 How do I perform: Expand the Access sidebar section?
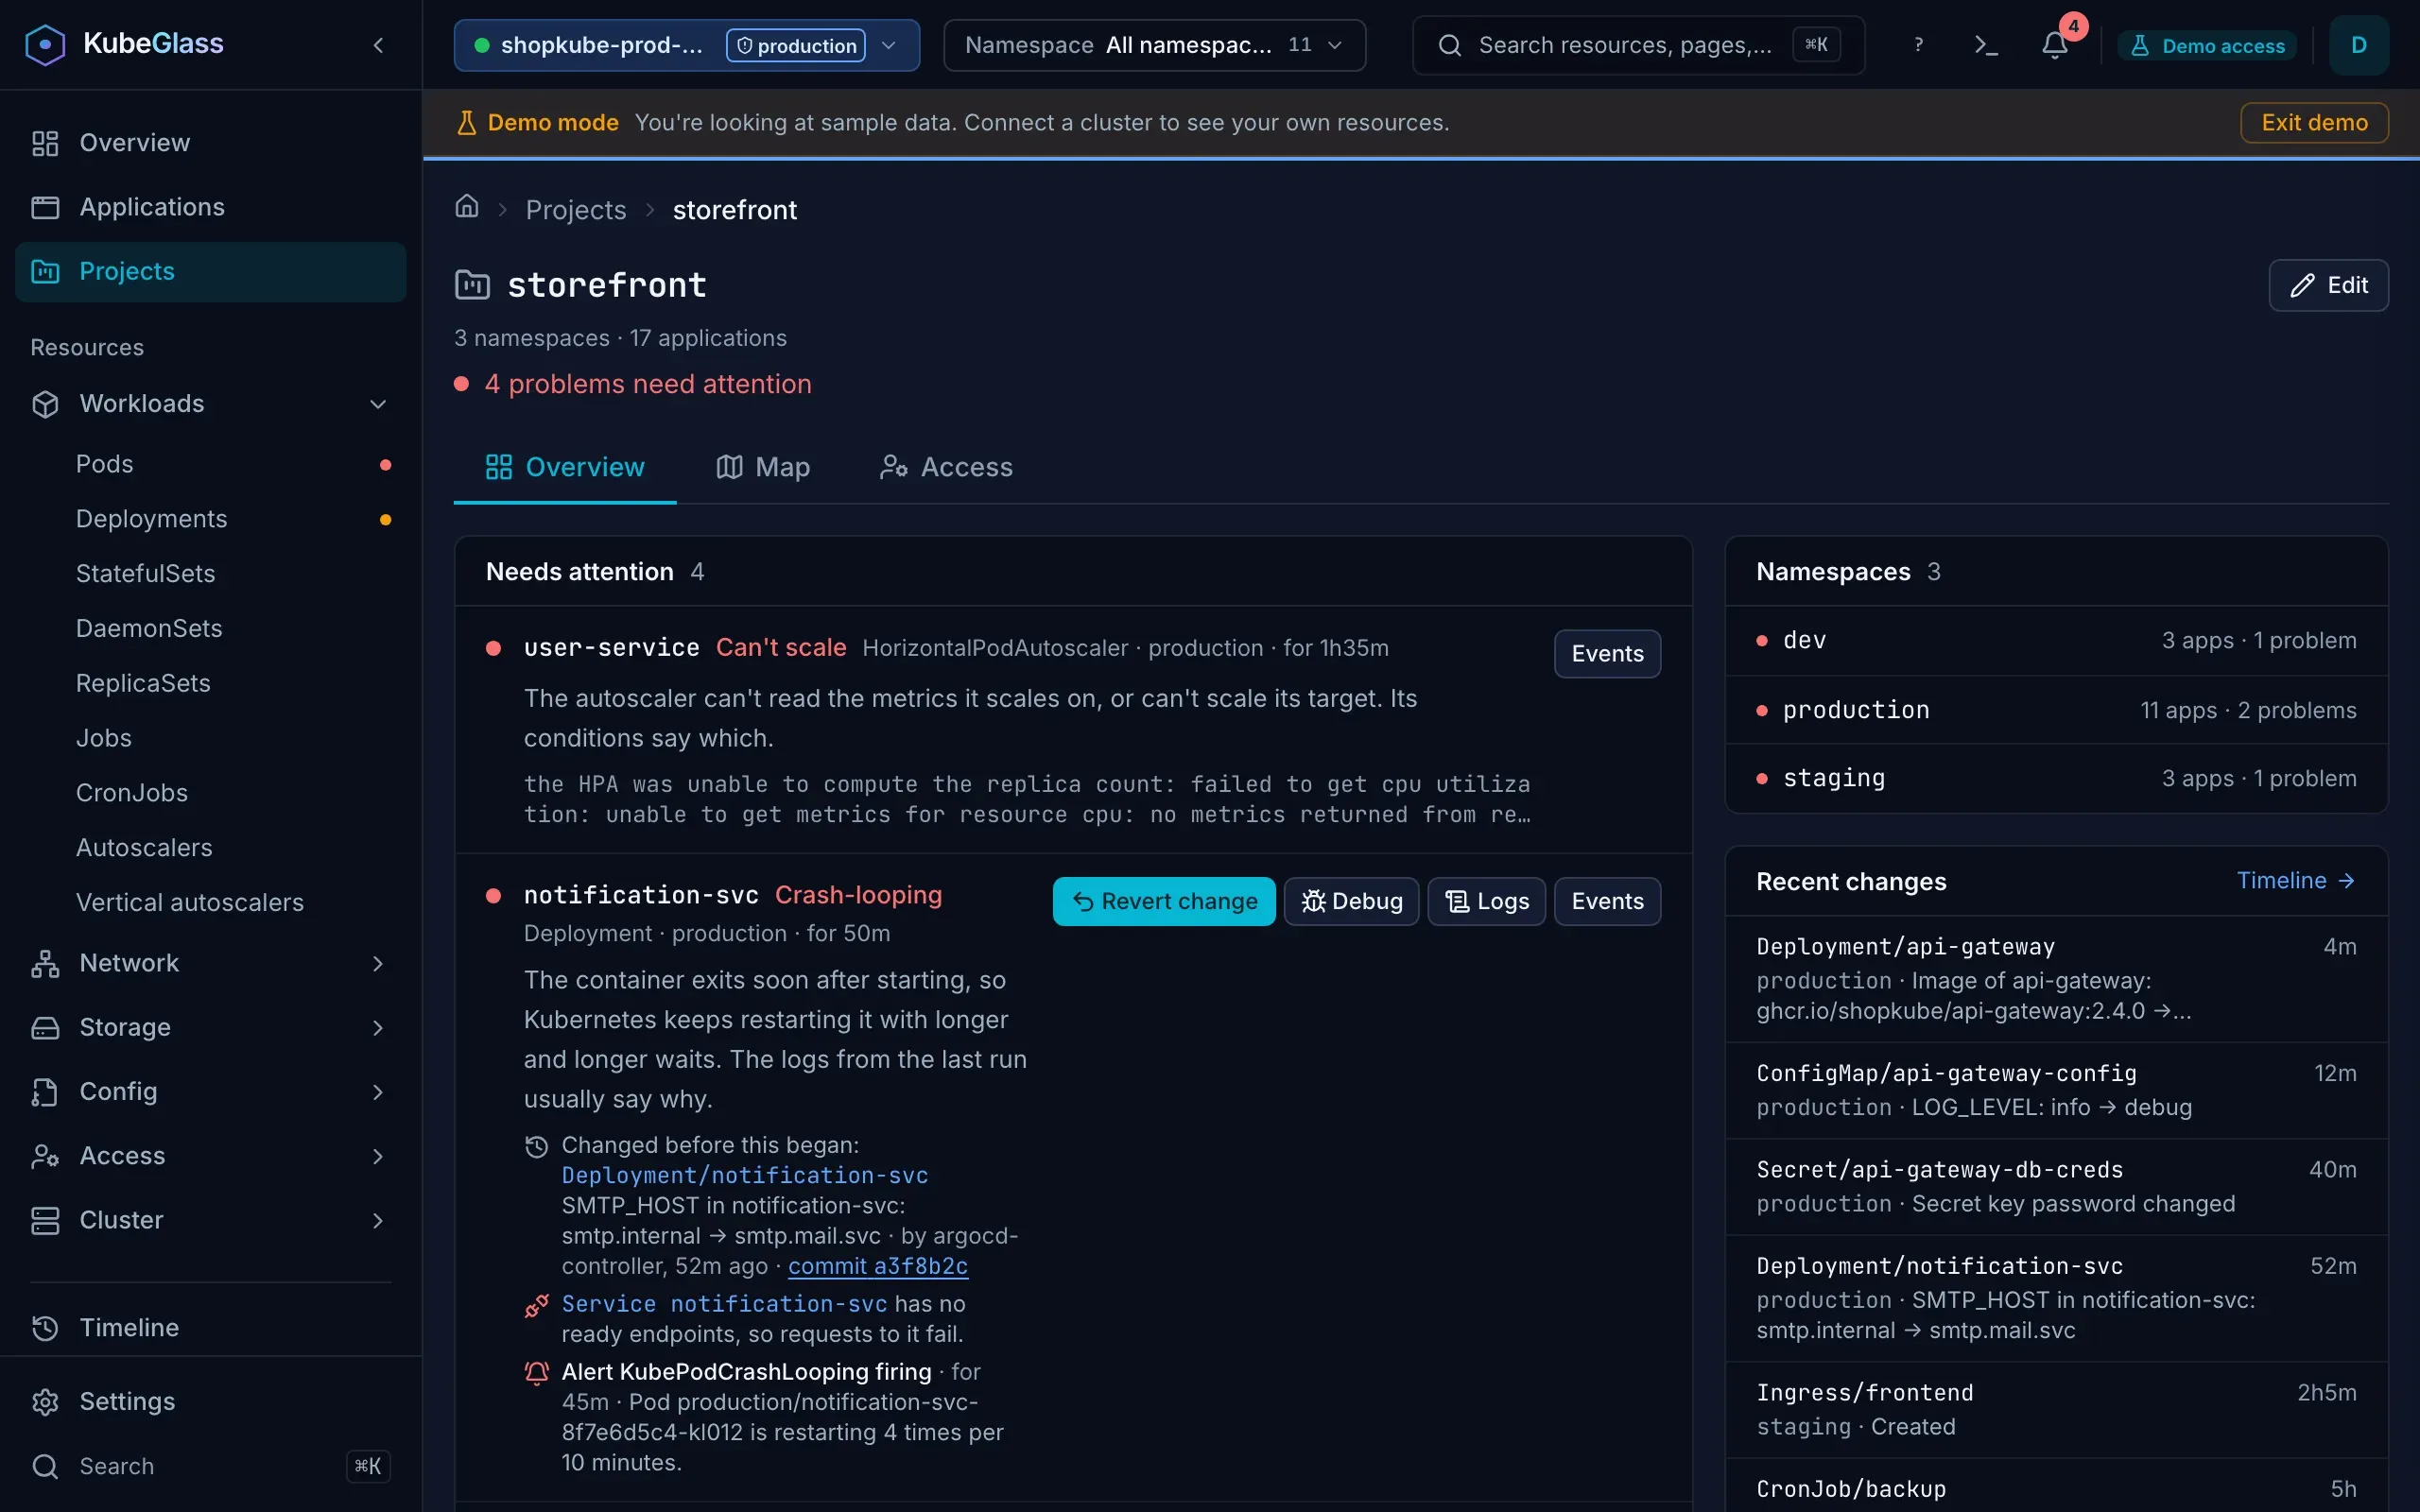pyautogui.click(x=210, y=1156)
